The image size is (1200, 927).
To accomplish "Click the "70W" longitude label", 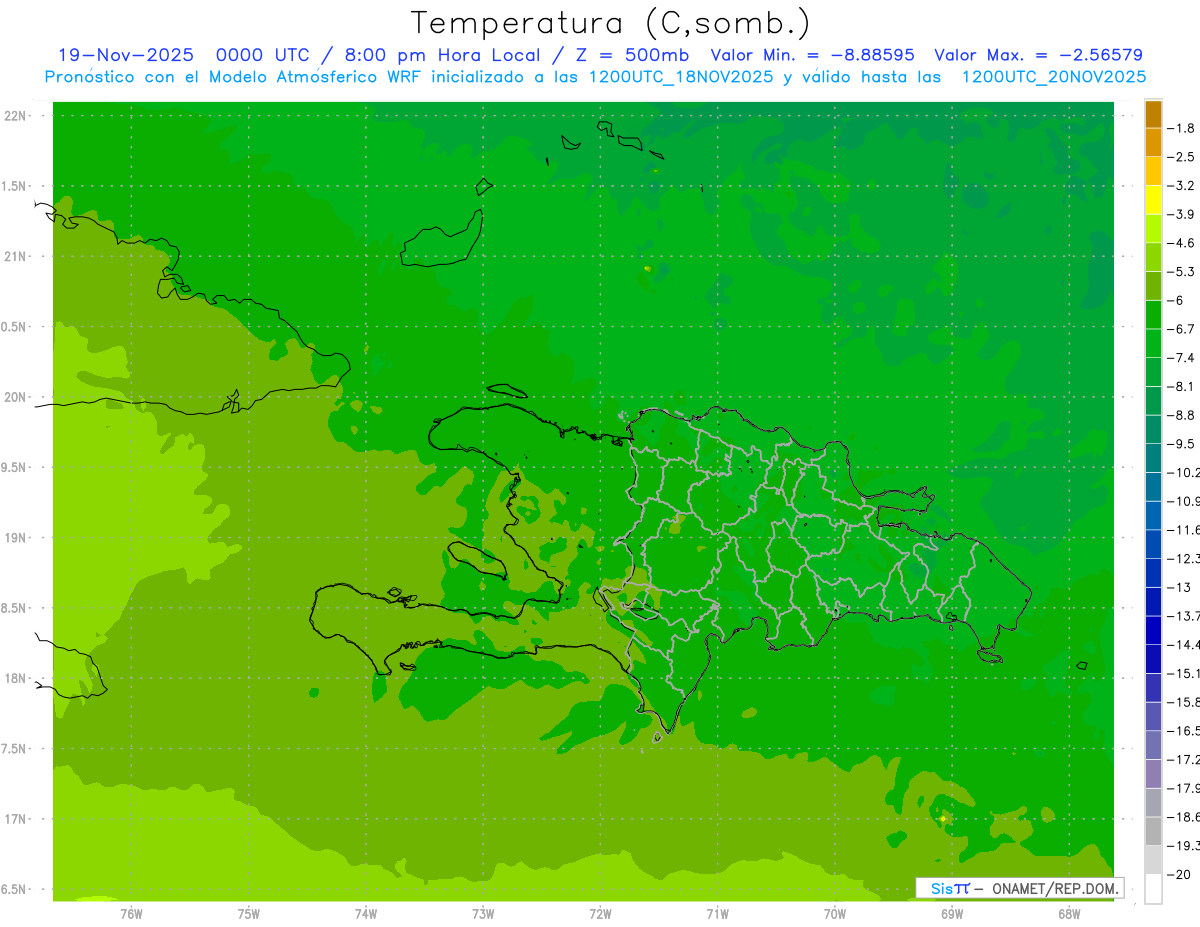I will pos(835,912).
